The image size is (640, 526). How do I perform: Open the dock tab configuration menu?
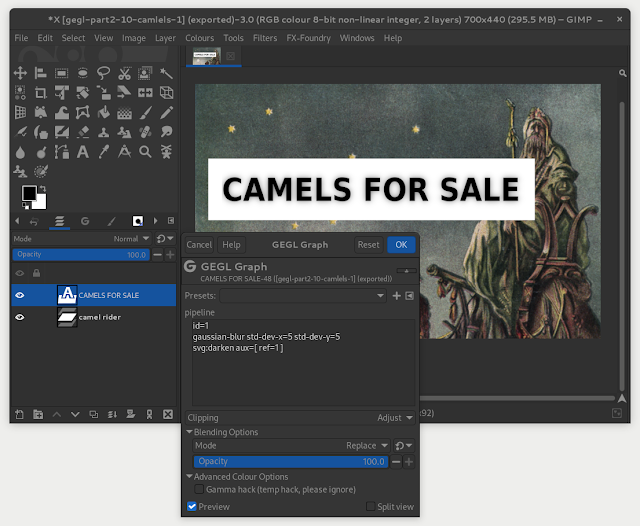pos(171,221)
